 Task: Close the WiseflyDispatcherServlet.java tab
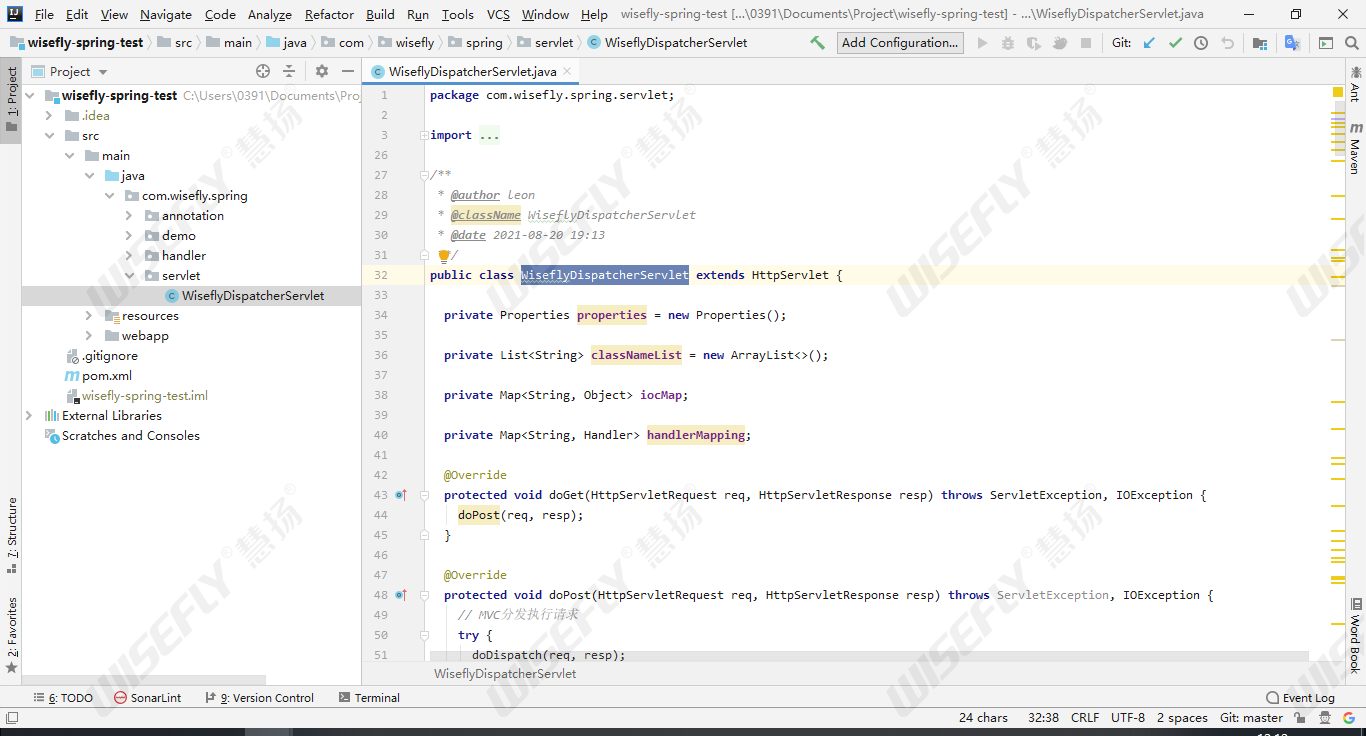[x=567, y=71]
